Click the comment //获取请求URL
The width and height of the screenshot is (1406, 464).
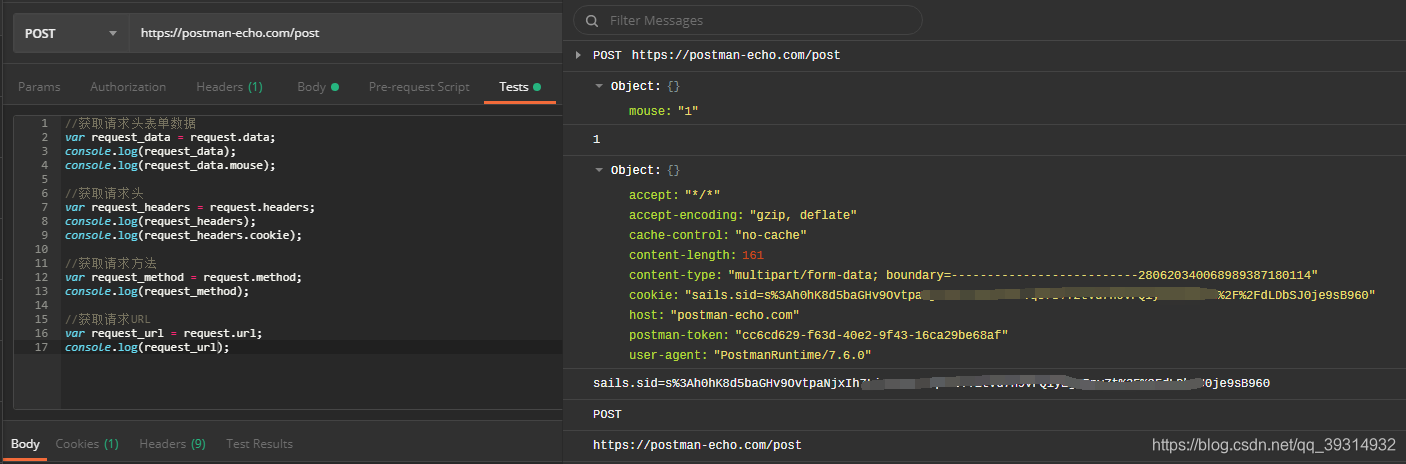[x=108, y=319]
